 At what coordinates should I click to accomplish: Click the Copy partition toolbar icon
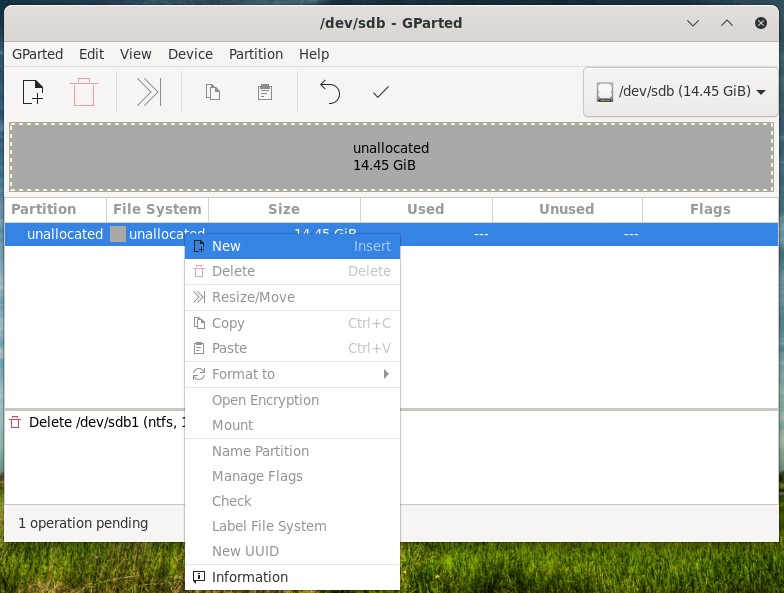[x=213, y=92]
